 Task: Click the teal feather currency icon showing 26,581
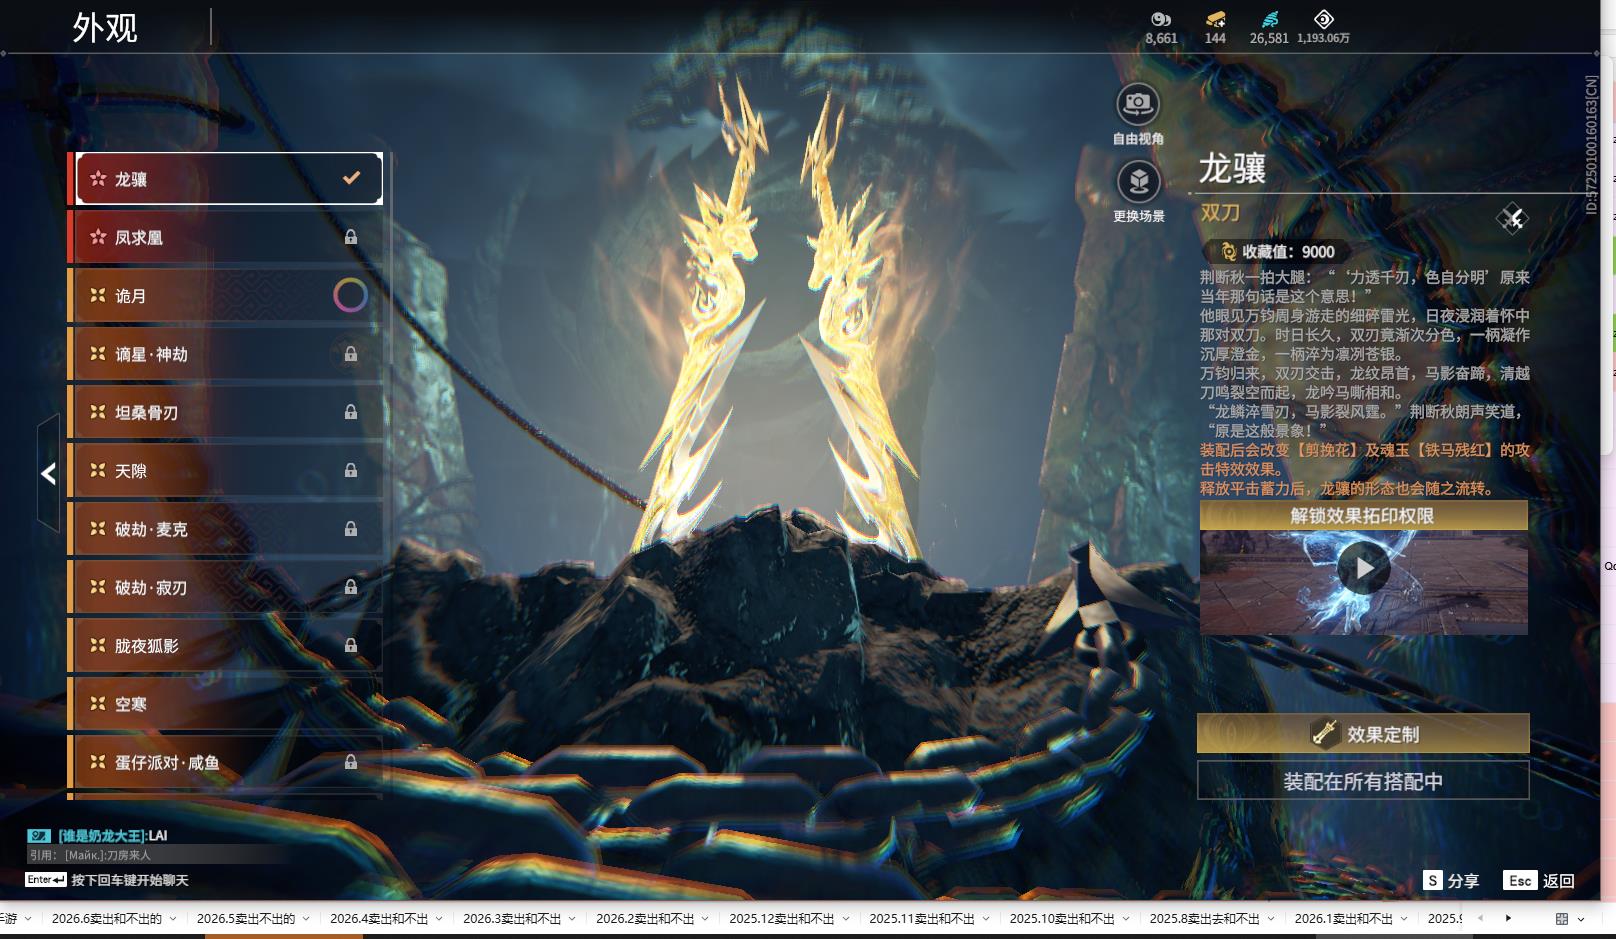tap(1269, 19)
